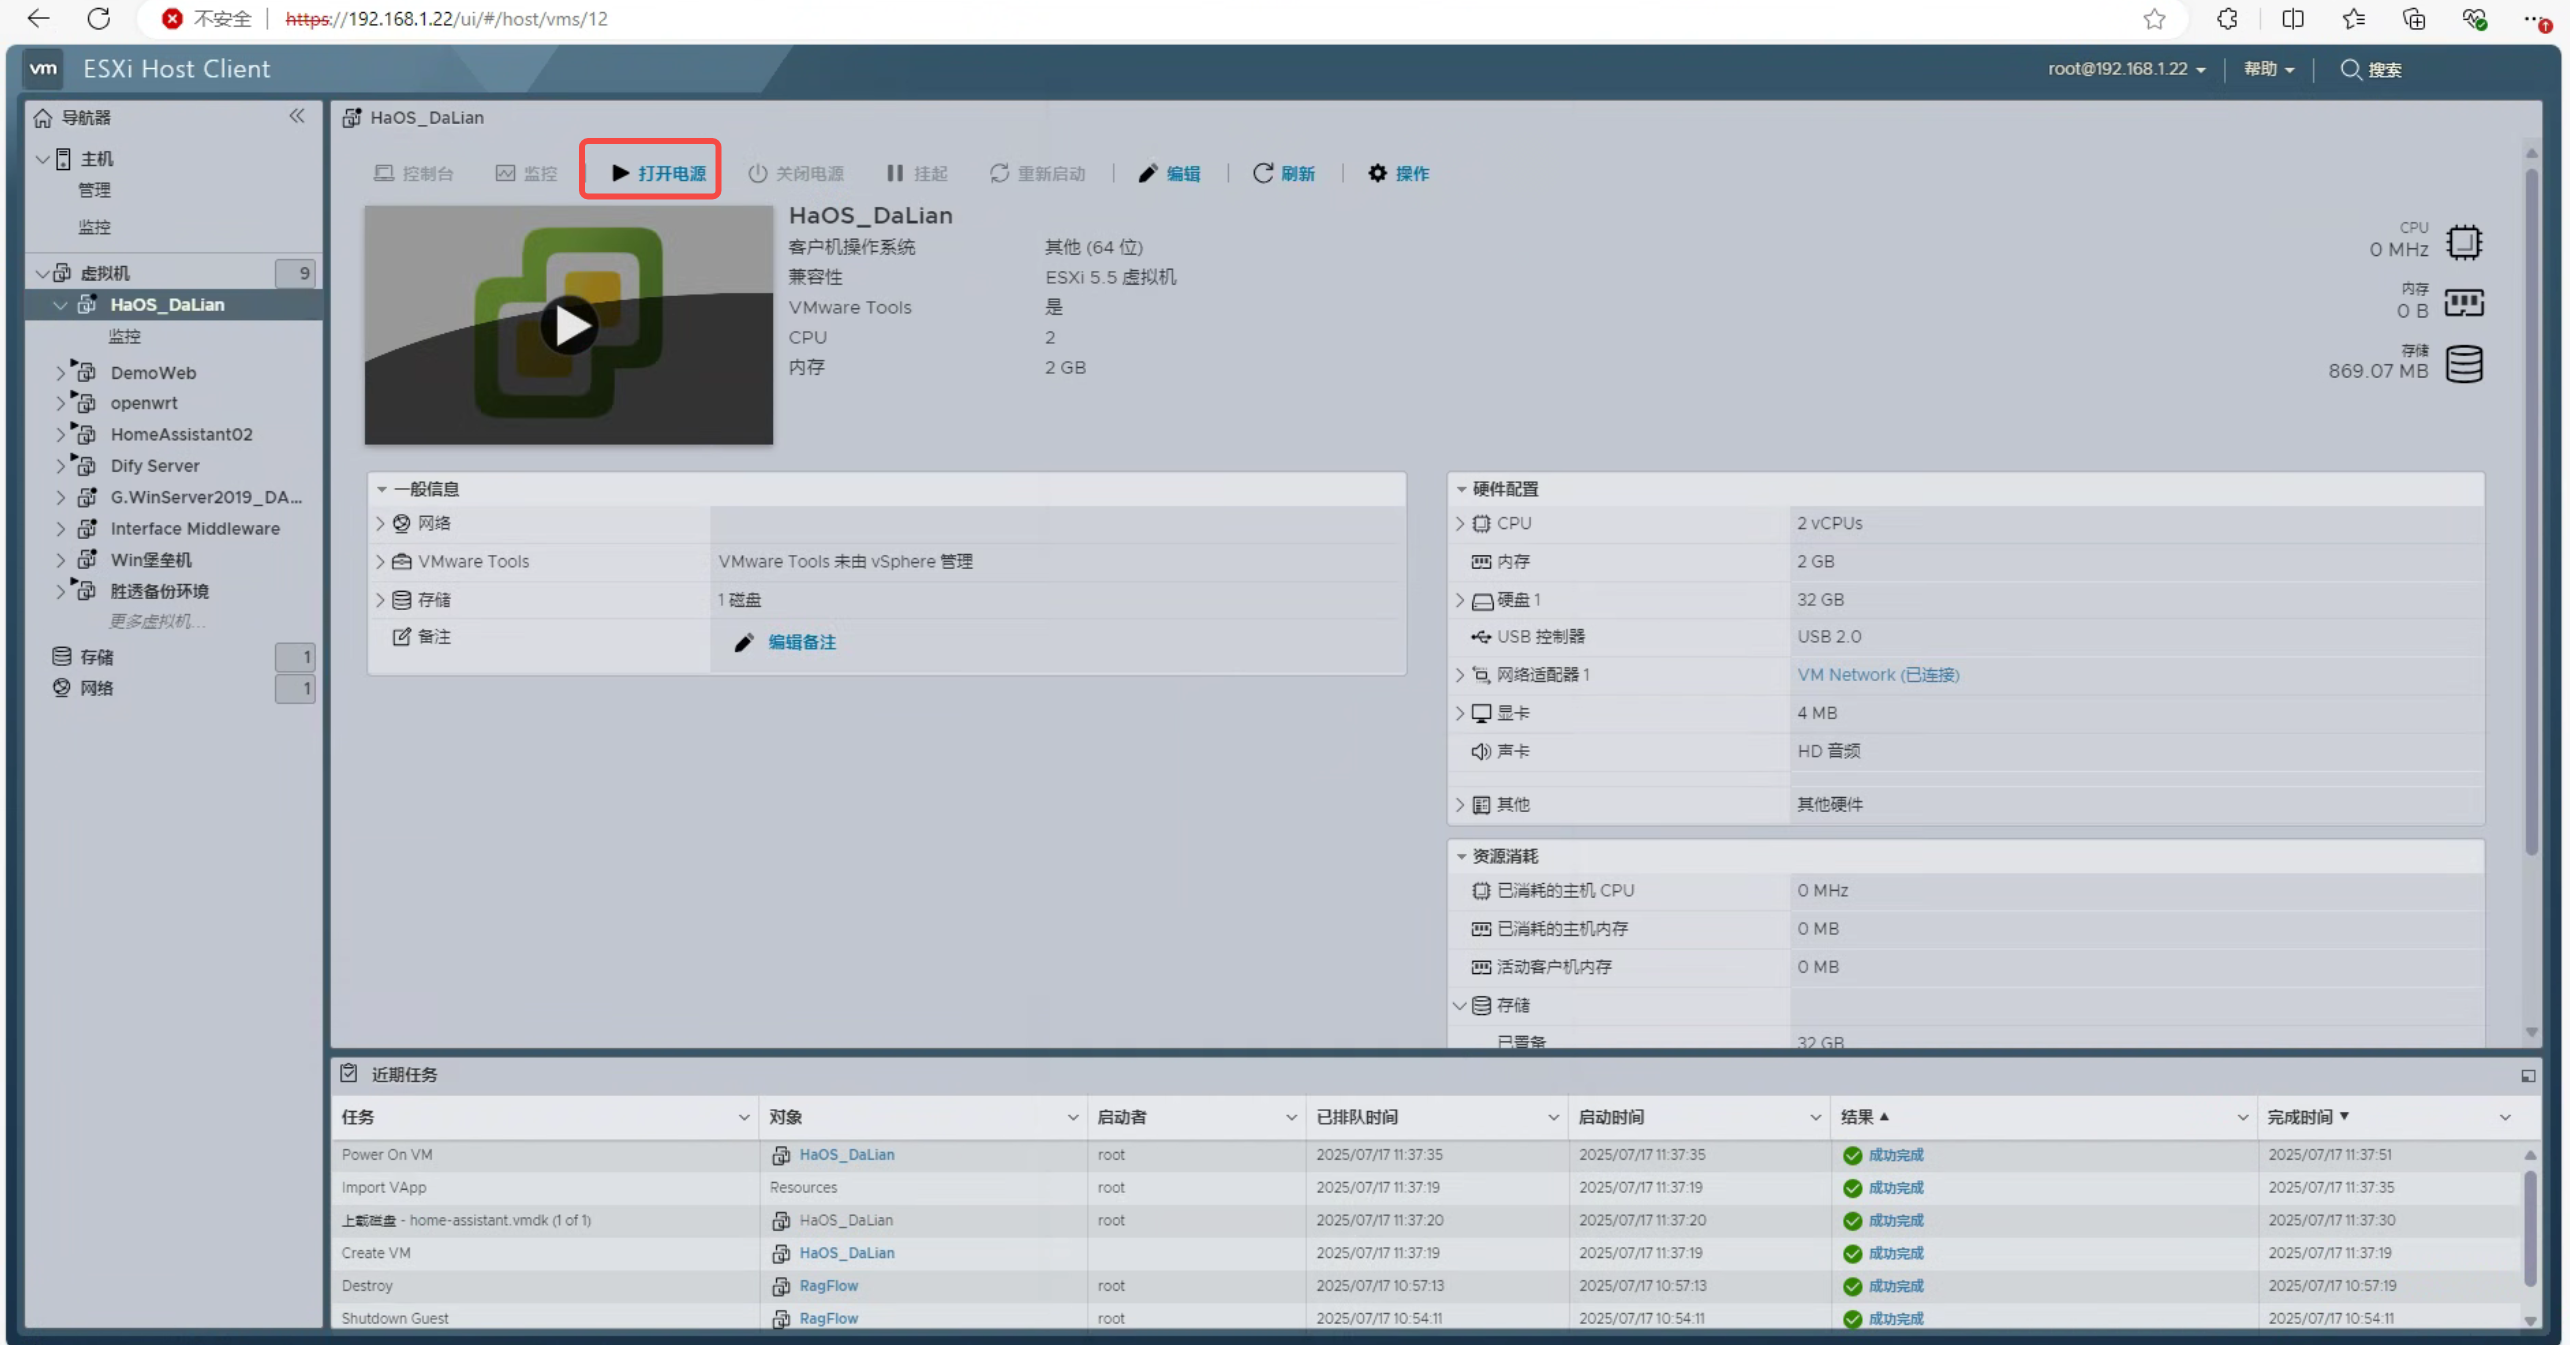Click the main pane vertical scrollbar
2570x1345 pixels.
(x=2531, y=500)
